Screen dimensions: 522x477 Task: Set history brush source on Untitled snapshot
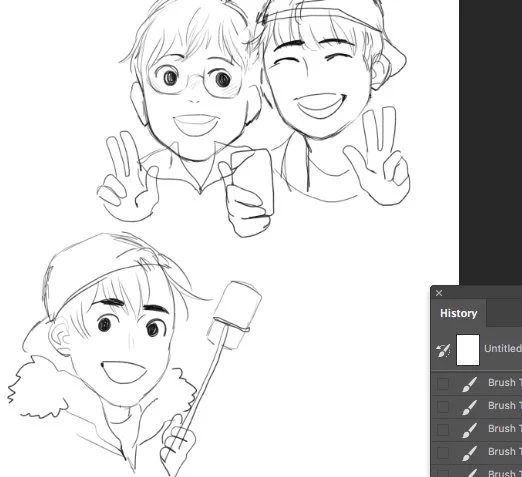pyautogui.click(x=443, y=350)
